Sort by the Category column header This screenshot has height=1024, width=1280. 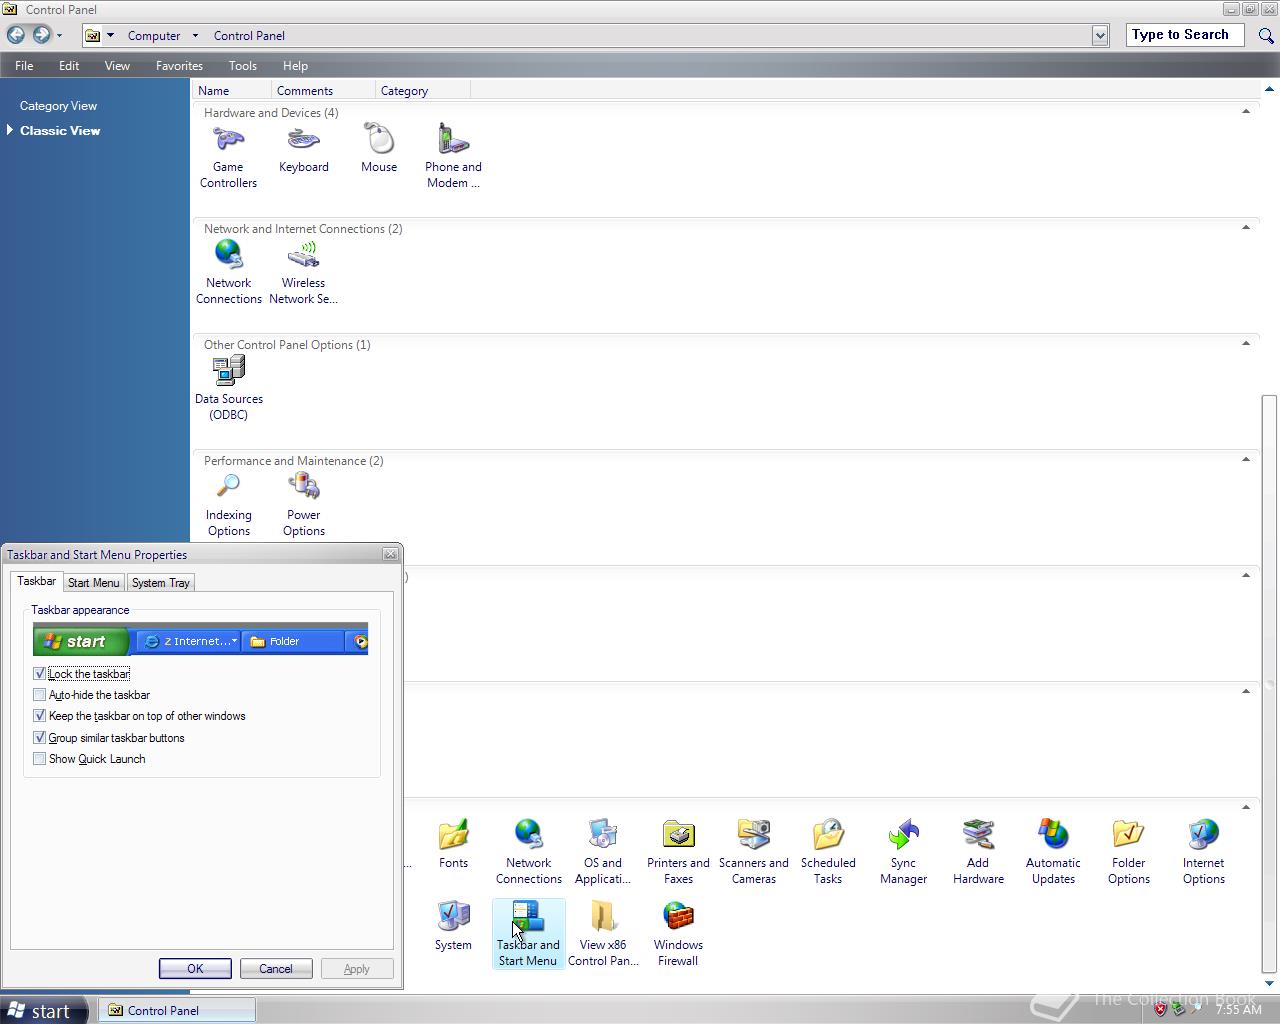(x=422, y=90)
